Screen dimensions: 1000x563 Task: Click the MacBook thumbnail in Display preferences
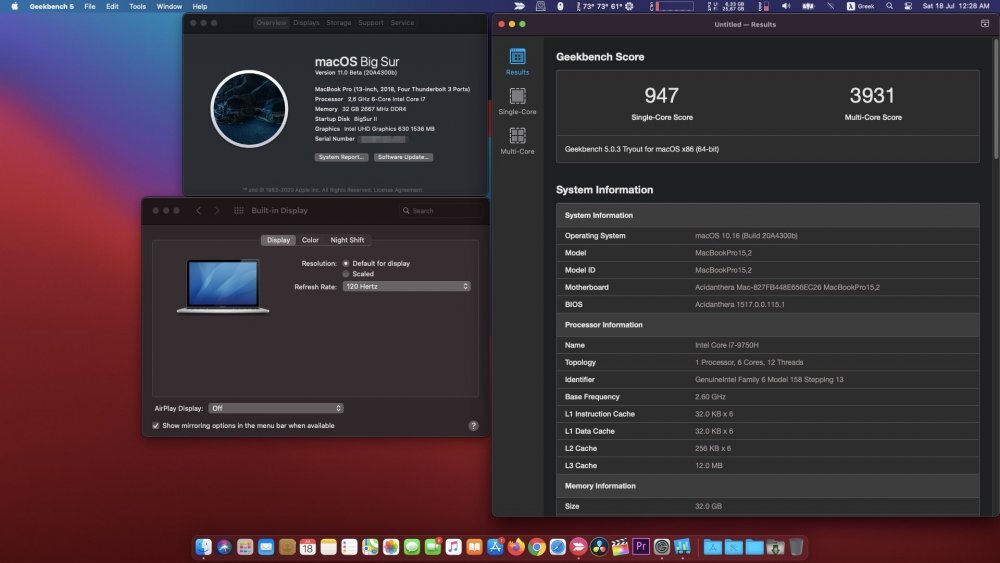point(223,286)
